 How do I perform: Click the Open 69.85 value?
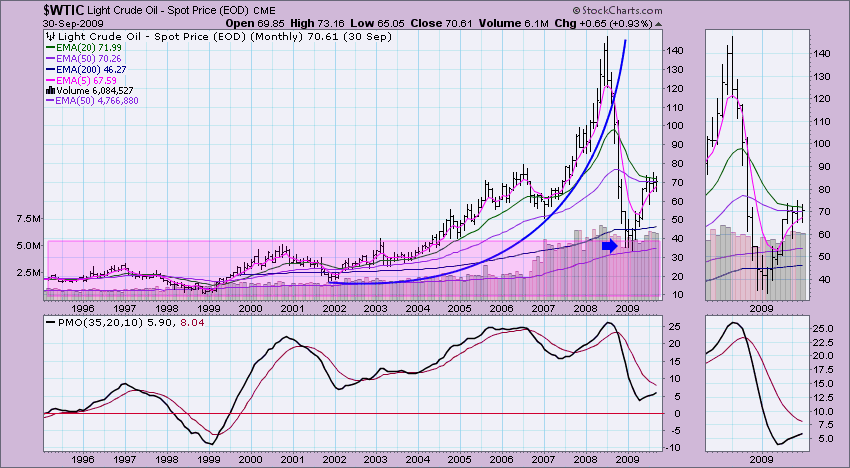(x=256, y=23)
